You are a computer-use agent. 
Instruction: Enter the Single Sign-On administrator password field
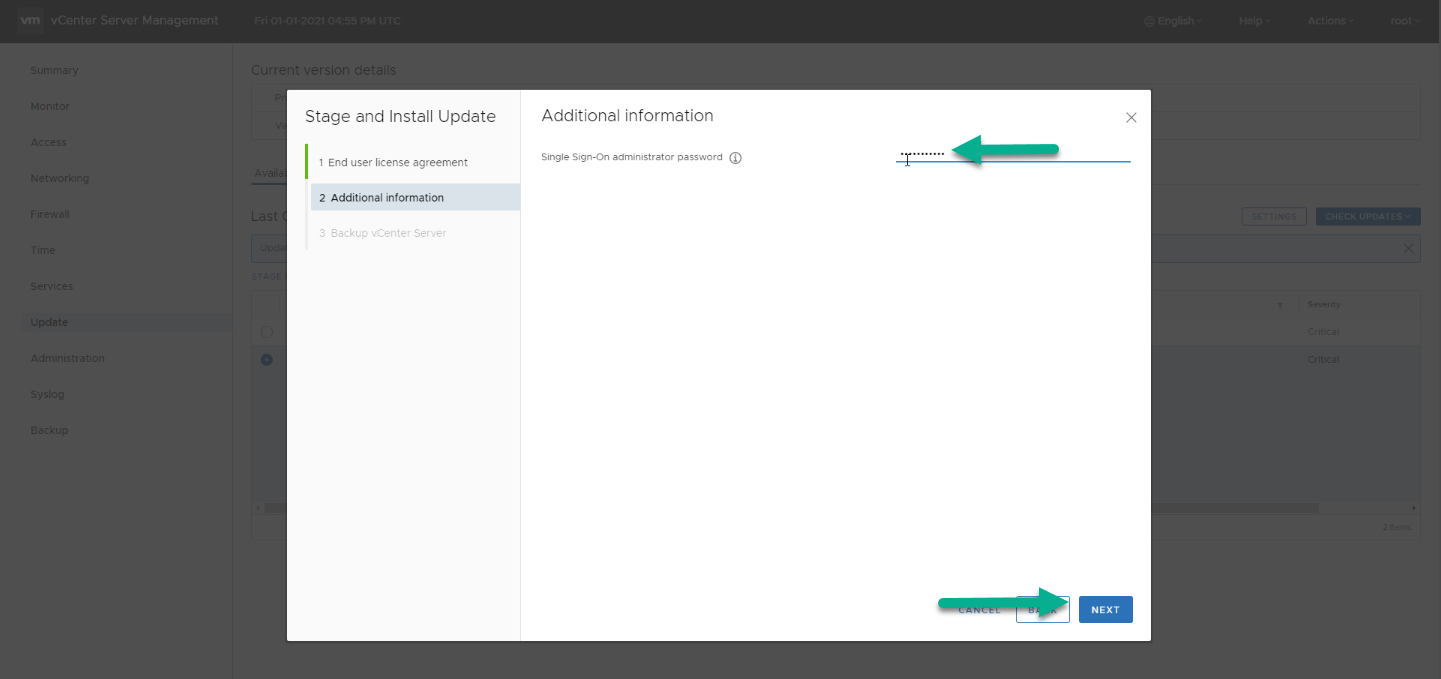pos(1013,154)
